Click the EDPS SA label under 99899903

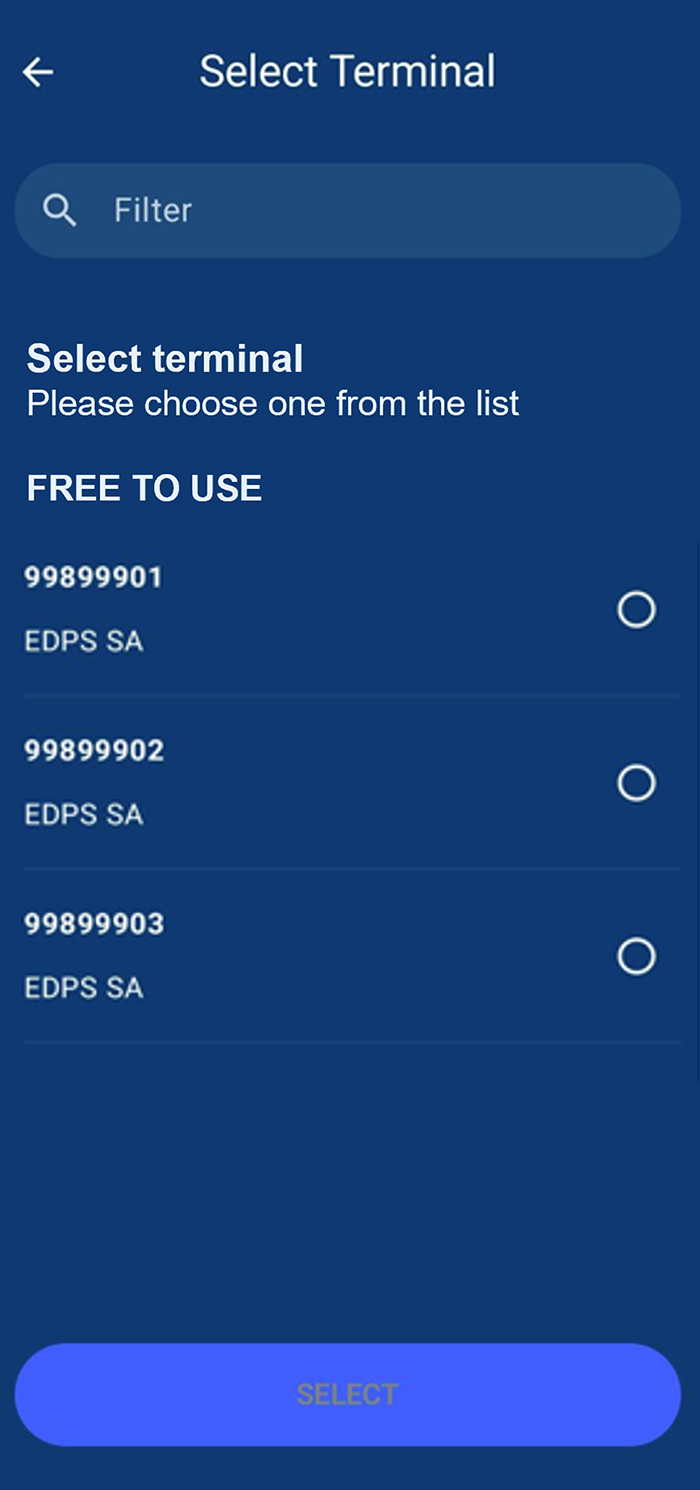coord(84,988)
